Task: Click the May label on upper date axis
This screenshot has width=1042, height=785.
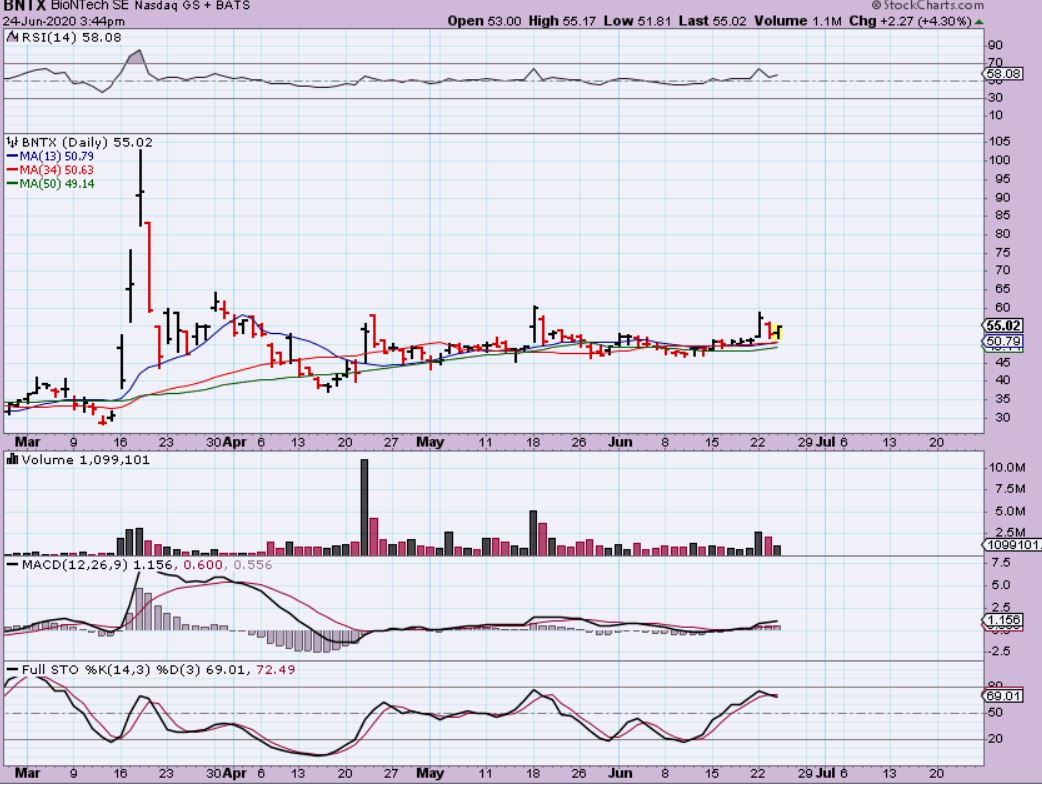Action: click(429, 440)
